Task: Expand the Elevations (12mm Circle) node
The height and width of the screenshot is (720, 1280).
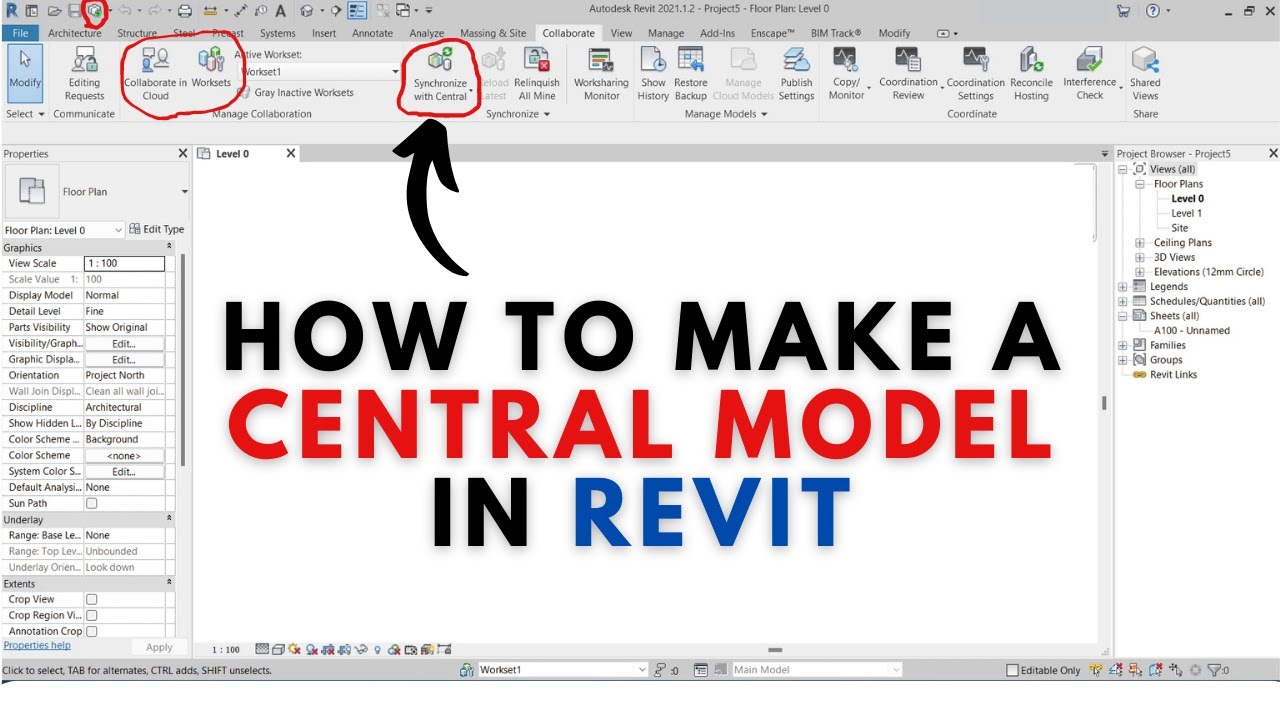Action: pos(1140,272)
